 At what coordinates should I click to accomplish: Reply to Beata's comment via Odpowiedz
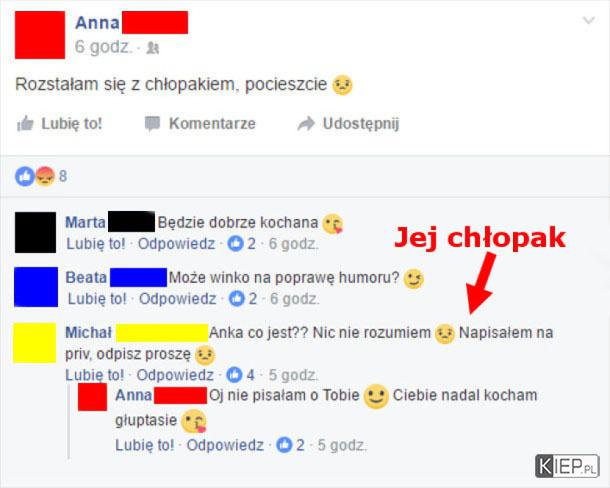(177, 299)
